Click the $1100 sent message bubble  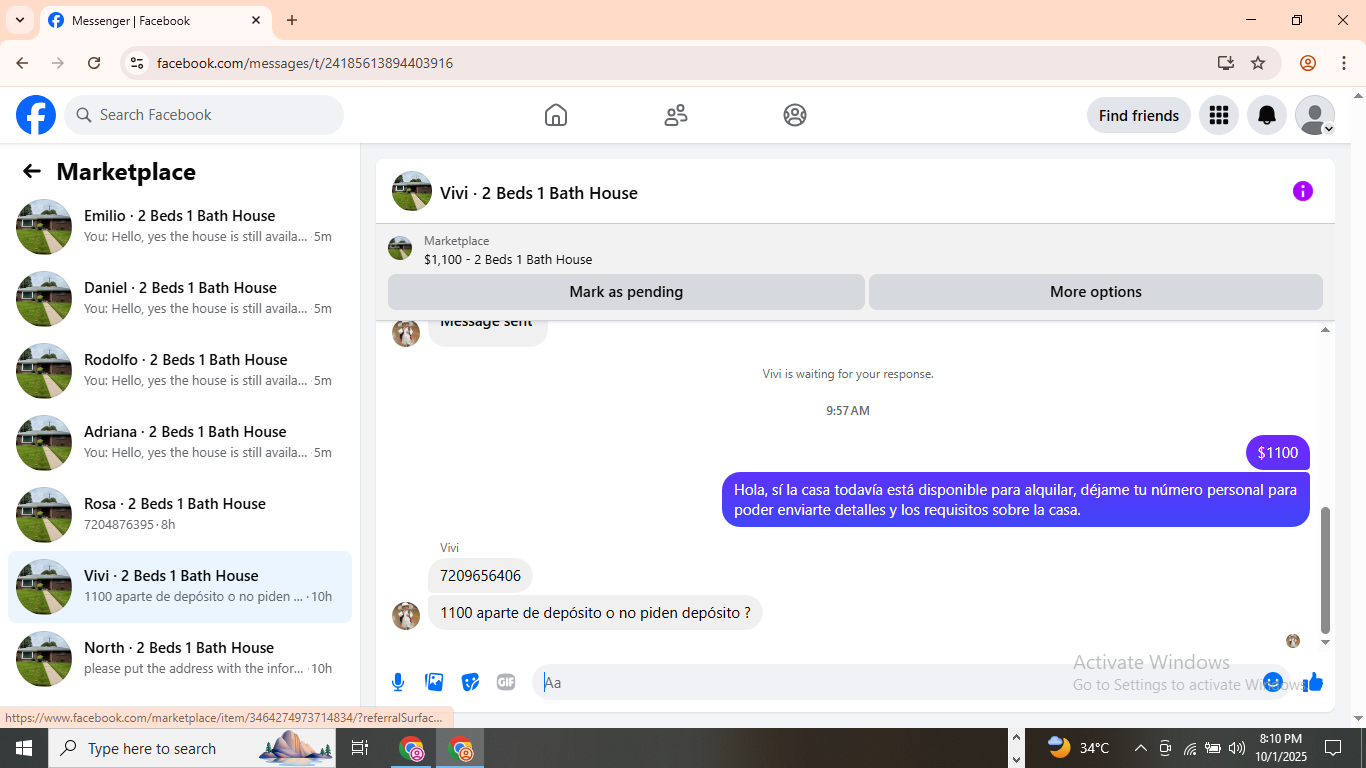(1278, 453)
